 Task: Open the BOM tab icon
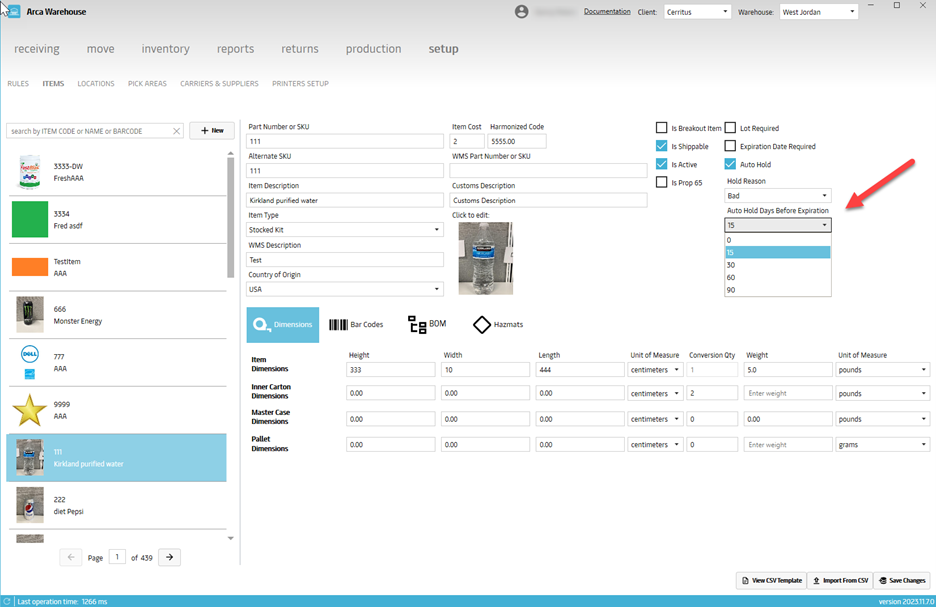coord(417,325)
